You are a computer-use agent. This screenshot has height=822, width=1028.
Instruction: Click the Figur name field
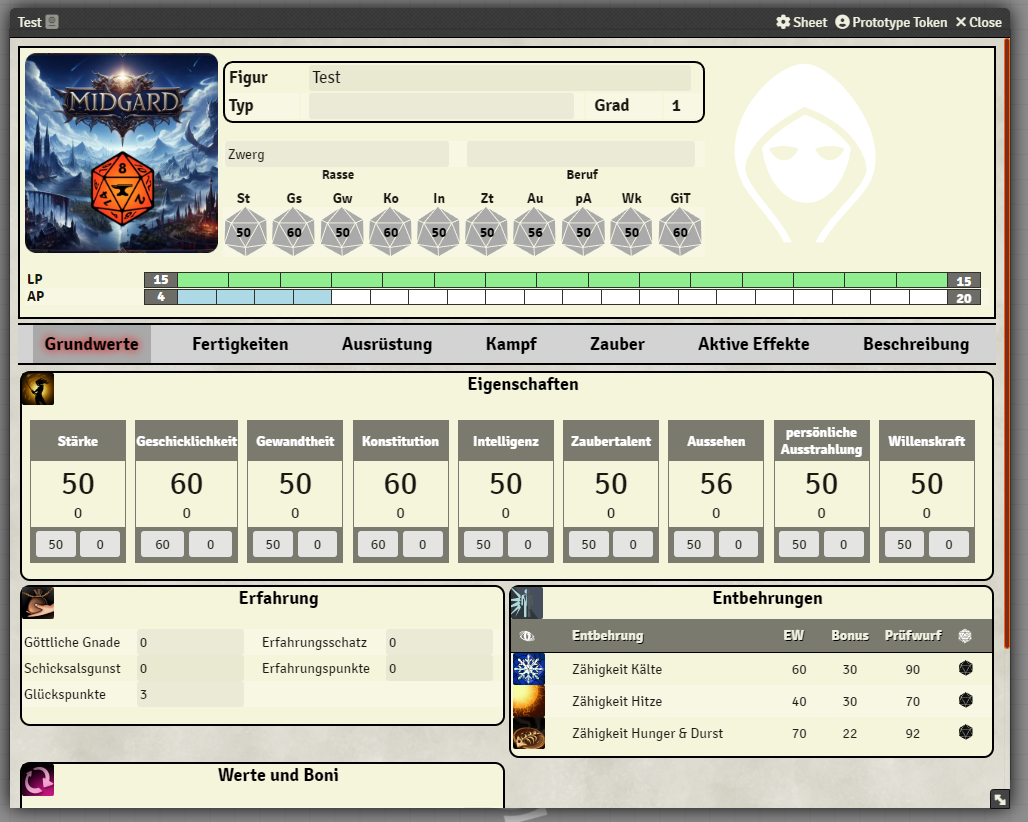tap(500, 78)
